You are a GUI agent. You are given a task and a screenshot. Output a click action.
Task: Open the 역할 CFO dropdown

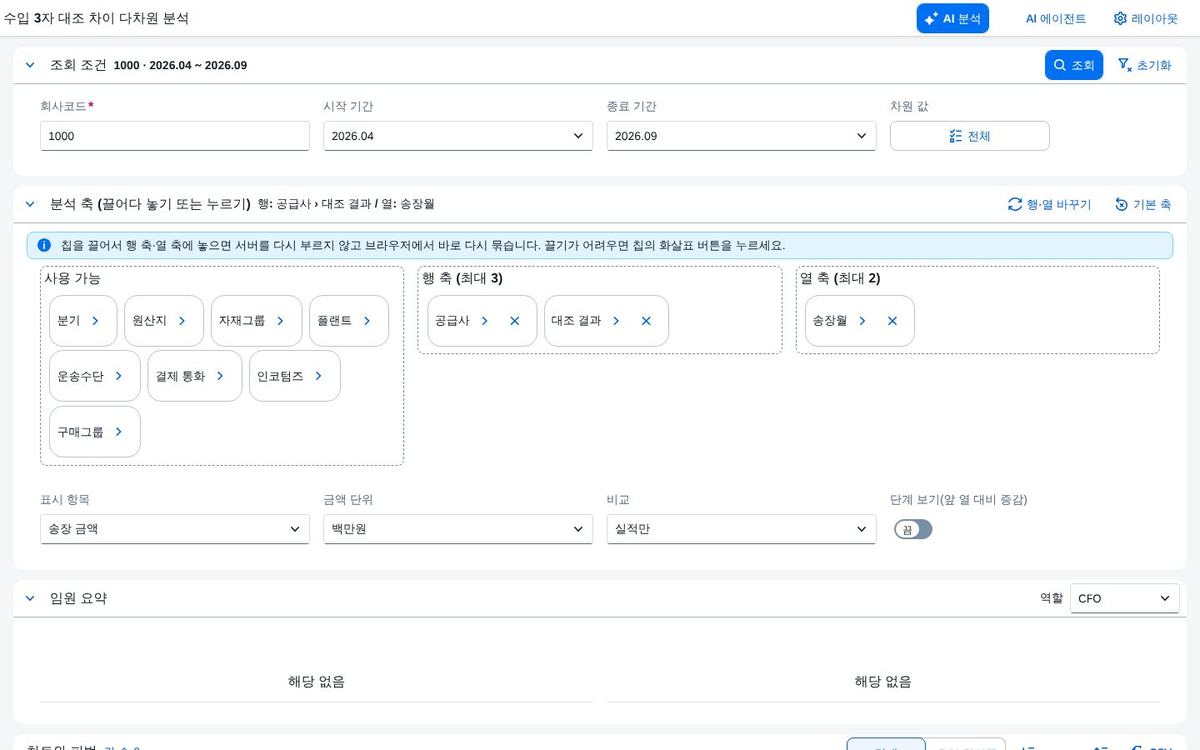point(1124,598)
